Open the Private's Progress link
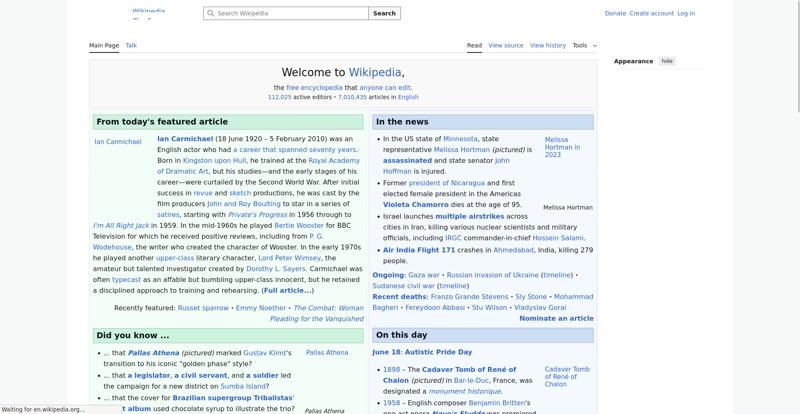This screenshot has width=800, height=414. pyautogui.click(x=258, y=214)
